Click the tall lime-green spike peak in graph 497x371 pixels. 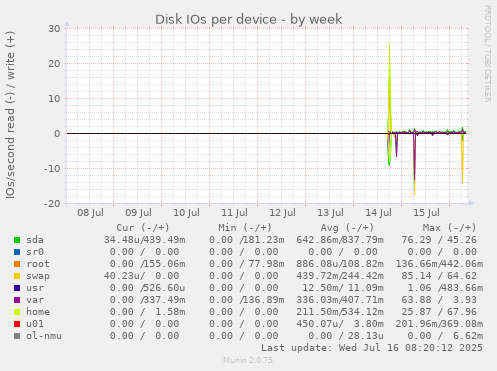tap(389, 45)
